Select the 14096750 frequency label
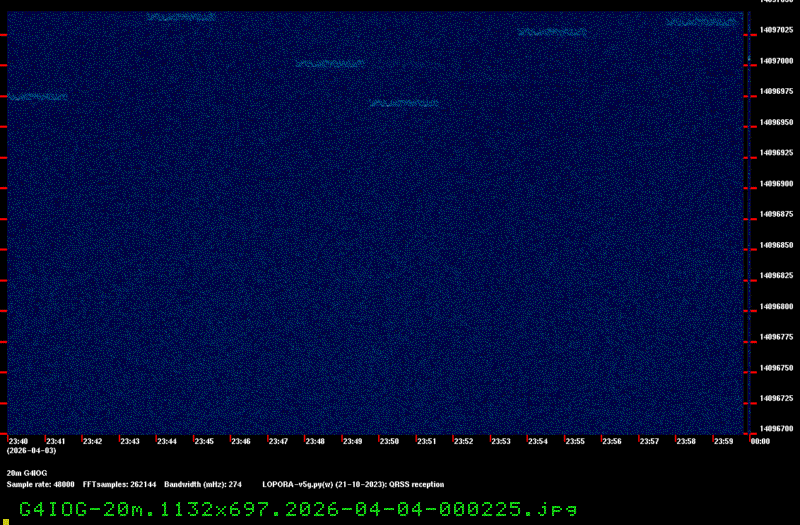Screen dimensions: 800x525 tap(777, 368)
